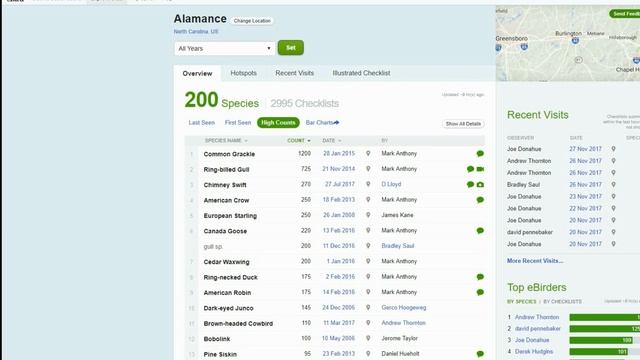This screenshot has width=640, height=360.
Task: Click Andrew Thornton's green species bar
Action: pyautogui.click(x=604, y=317)
